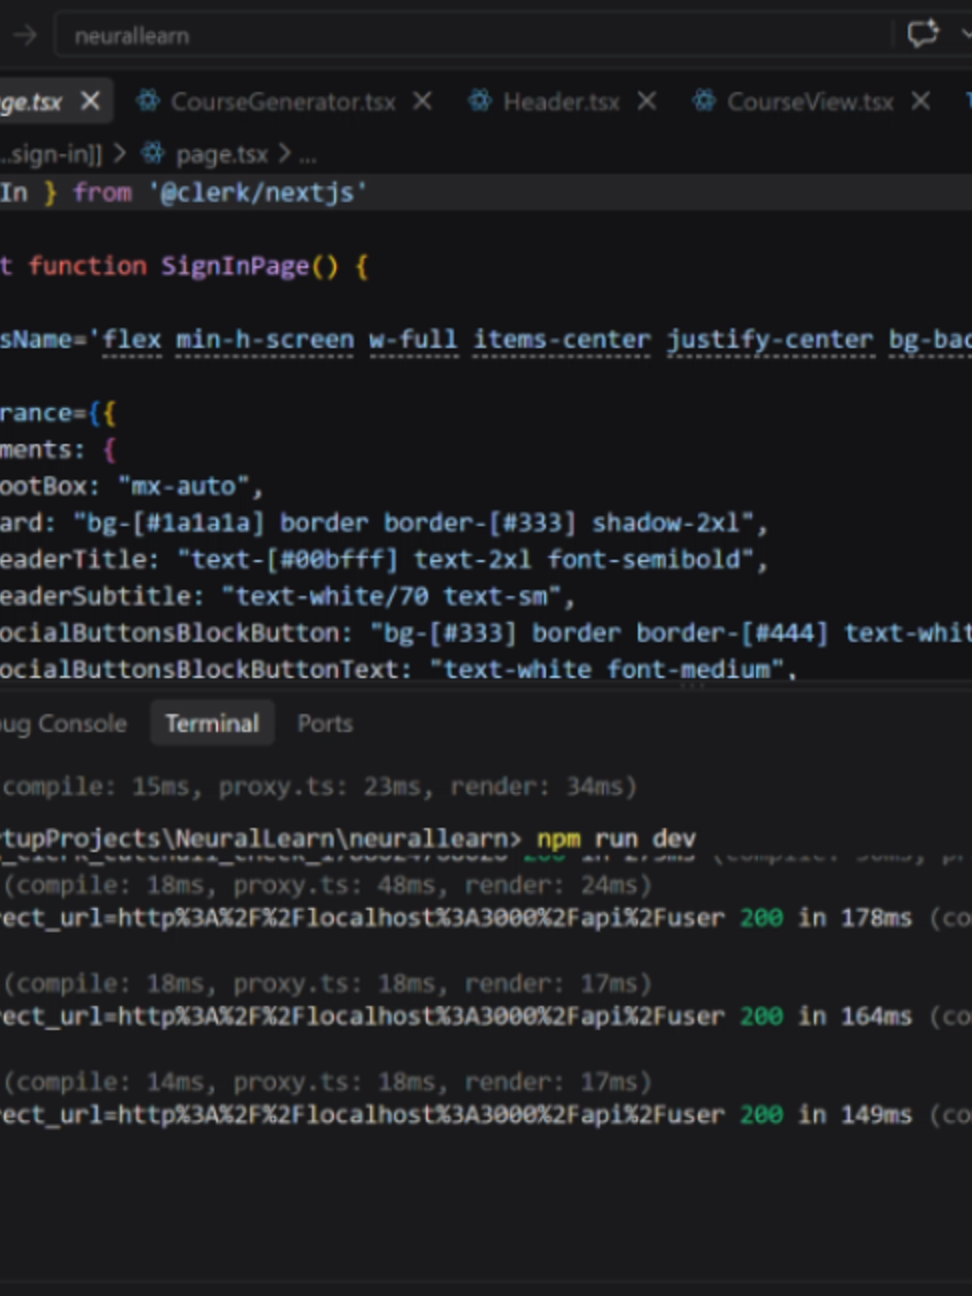Screen dimensions: 972x1296
Task: Click the compile 14ms render 17ms line
Action: point(326,1081)
